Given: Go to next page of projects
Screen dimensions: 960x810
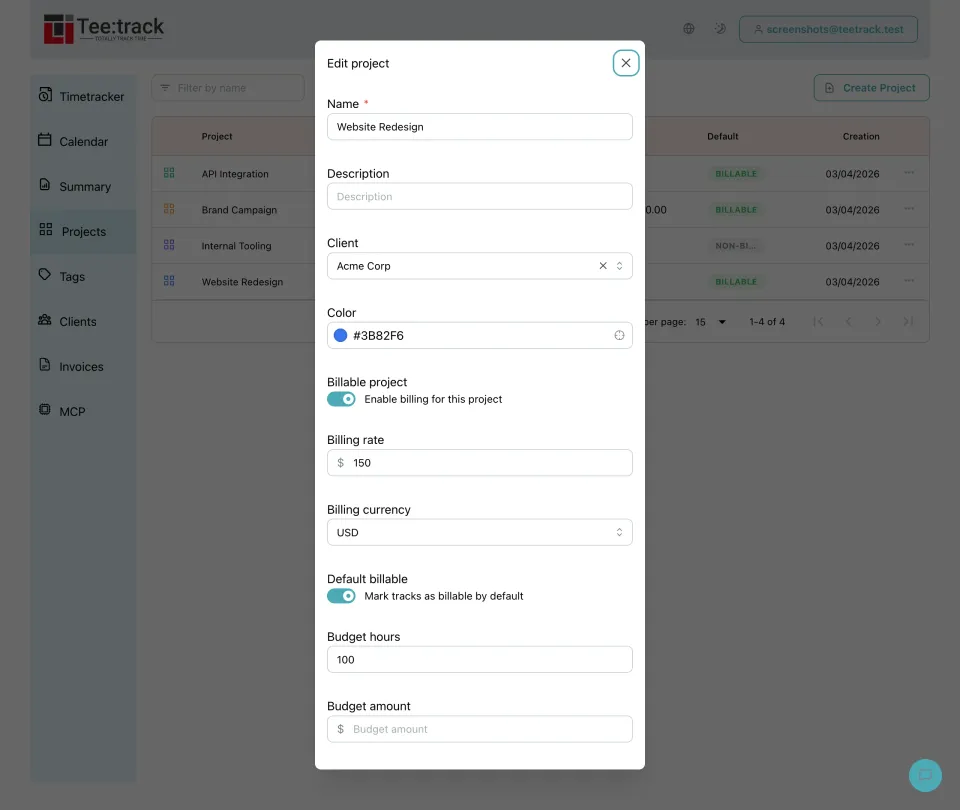Looking at the screenshot, I should point(878,321).
